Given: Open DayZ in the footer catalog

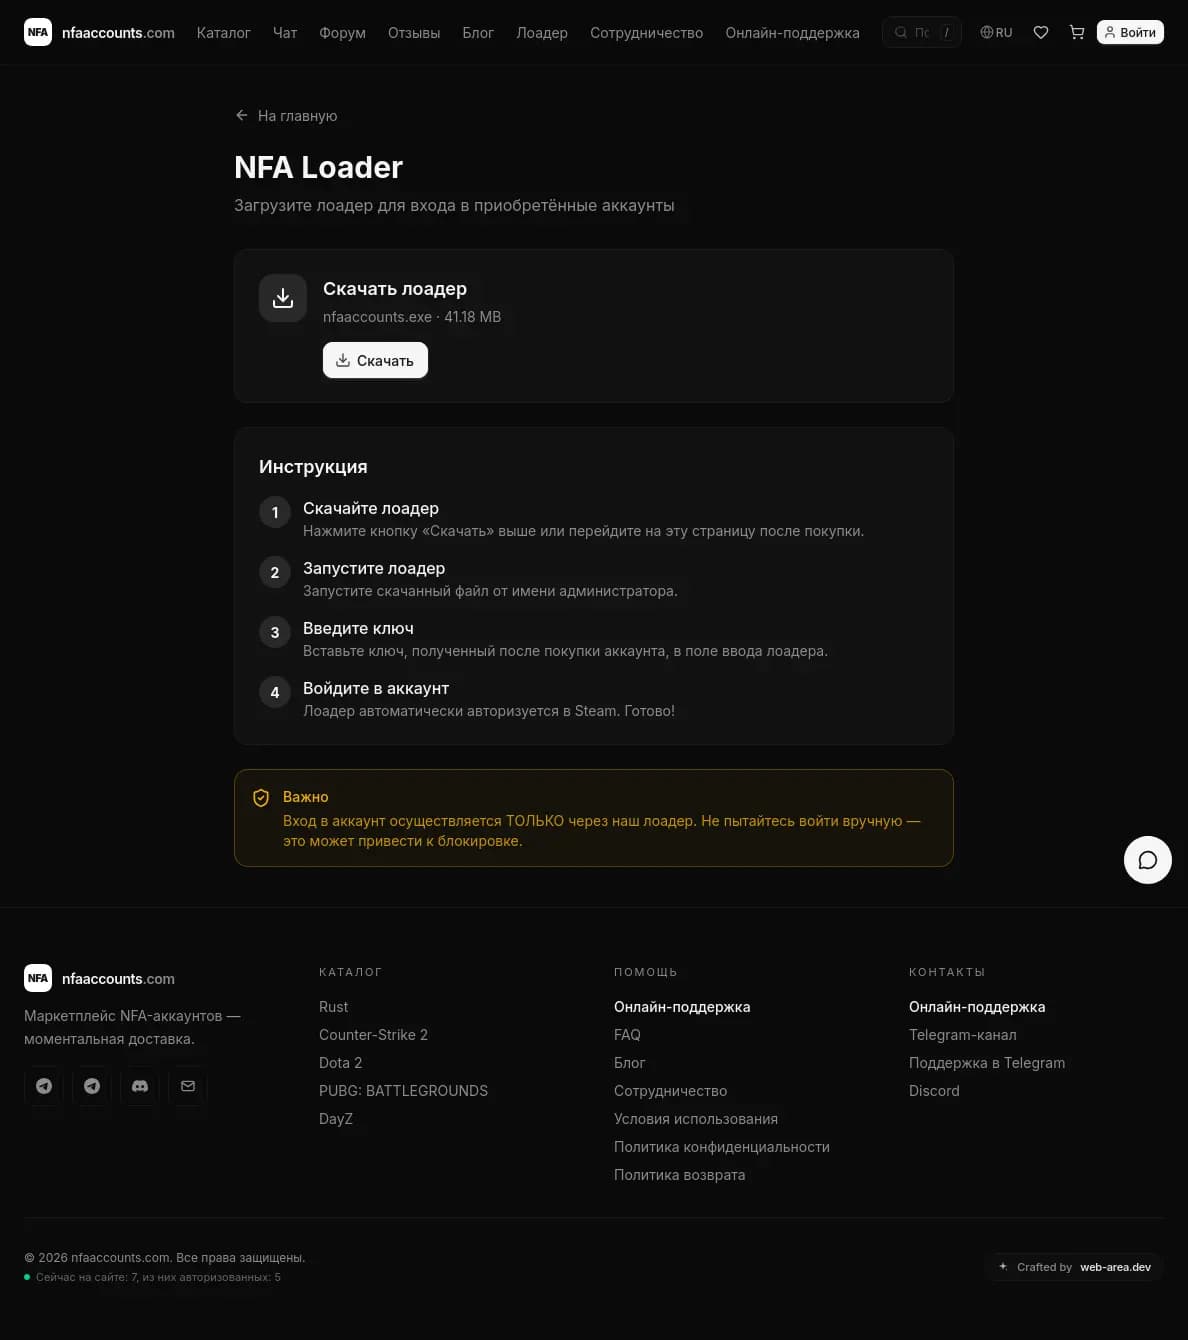Looking at the screenshot, I should [336, 1119].
